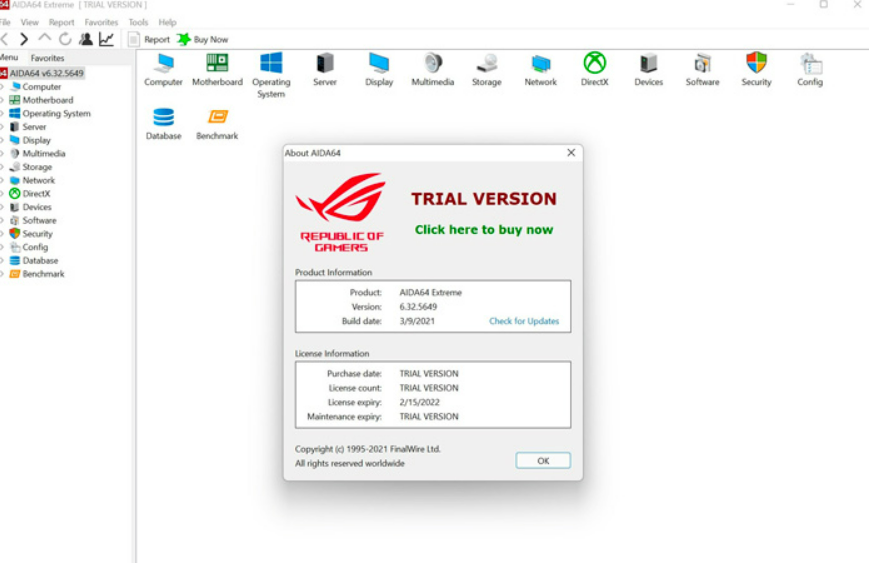This screenshot has width=890, height=587.
Task: Switch to the Favorites tab in sidebar
Action: pos(47,58)
